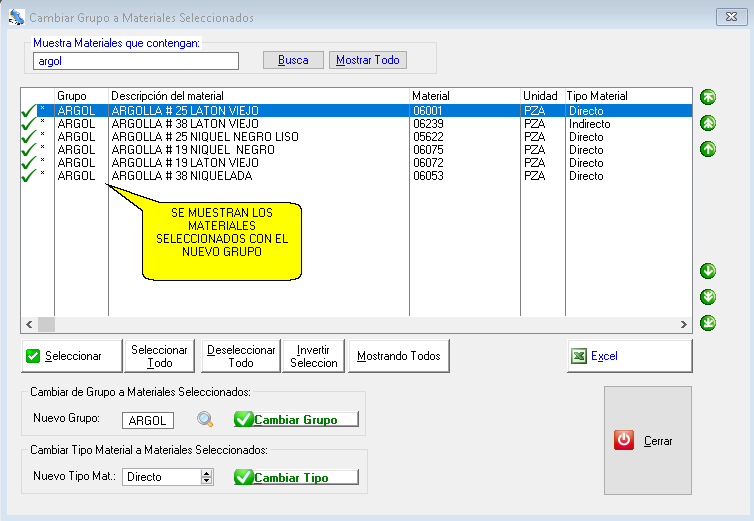Click the Cambiar Grupo button

295,420
